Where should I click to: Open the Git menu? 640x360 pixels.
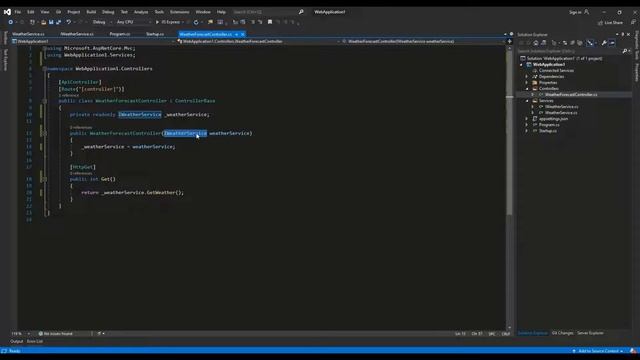(58, 12)
